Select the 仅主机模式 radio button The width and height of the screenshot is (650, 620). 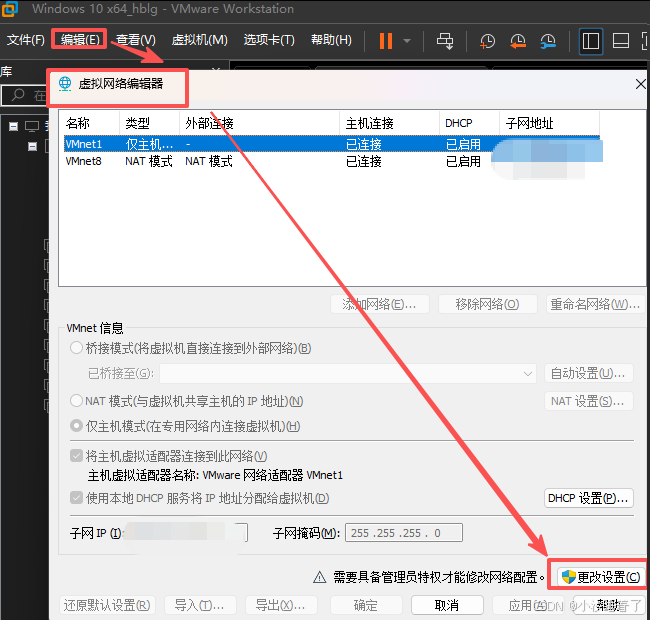coord(76,426)
